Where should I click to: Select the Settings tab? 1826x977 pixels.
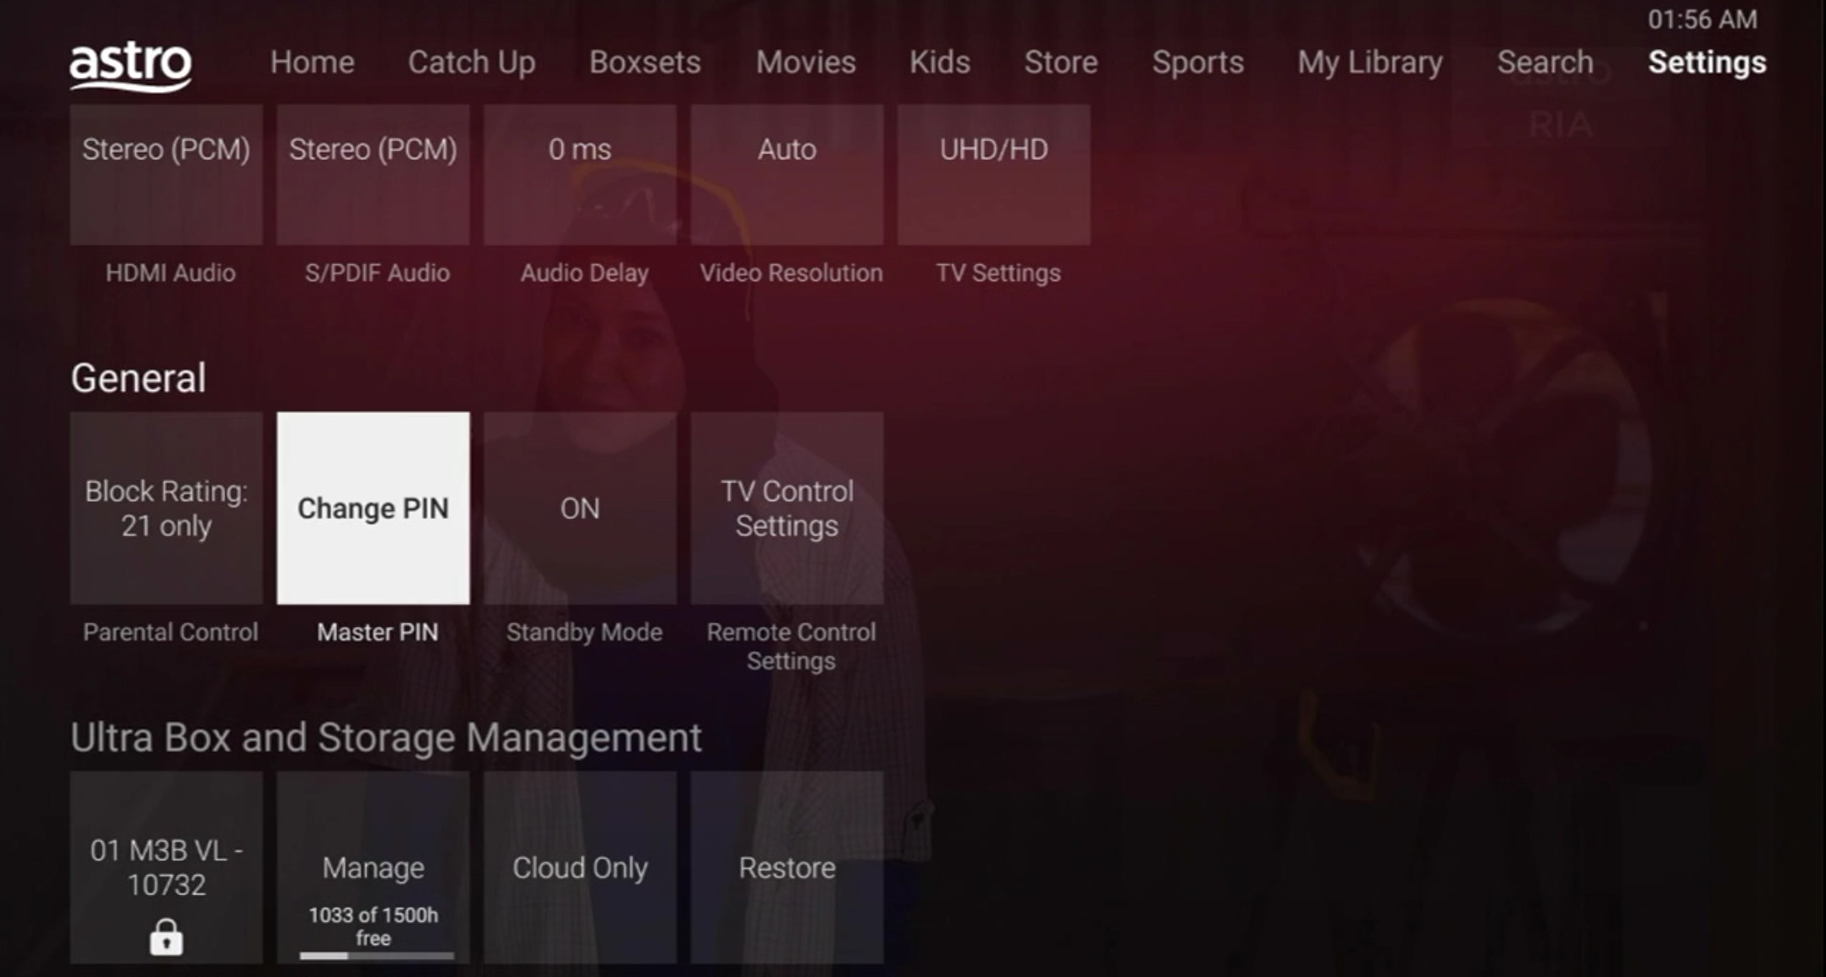click(x=1707, y=62)
